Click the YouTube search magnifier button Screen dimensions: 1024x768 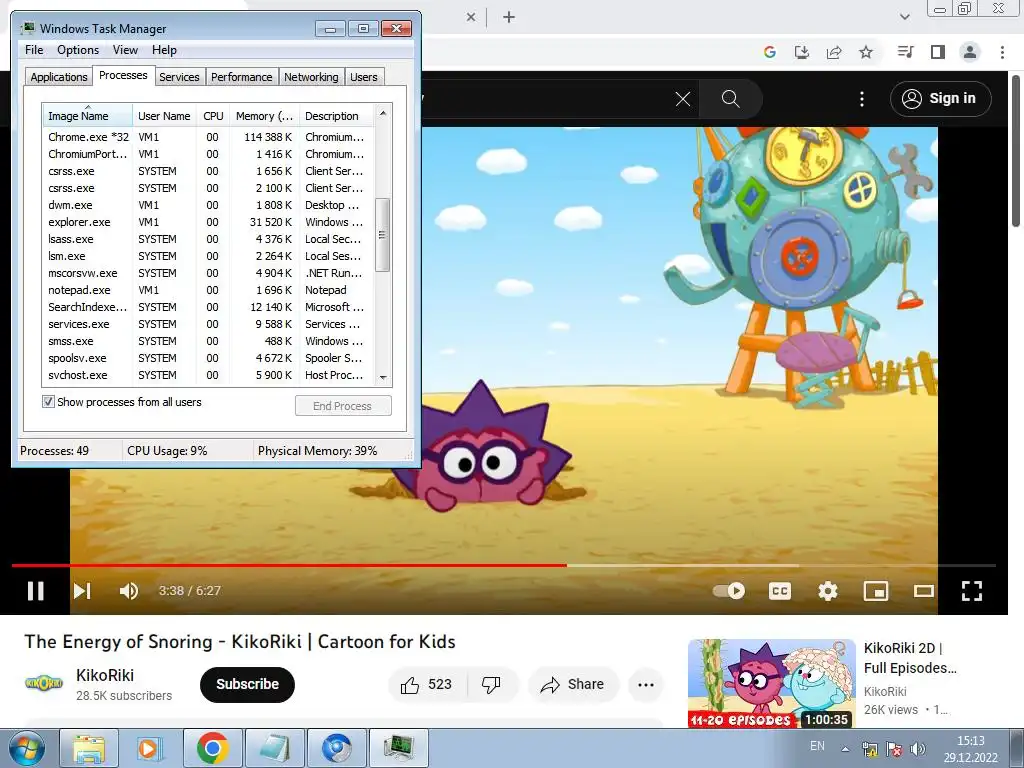(x=730, y=99)
